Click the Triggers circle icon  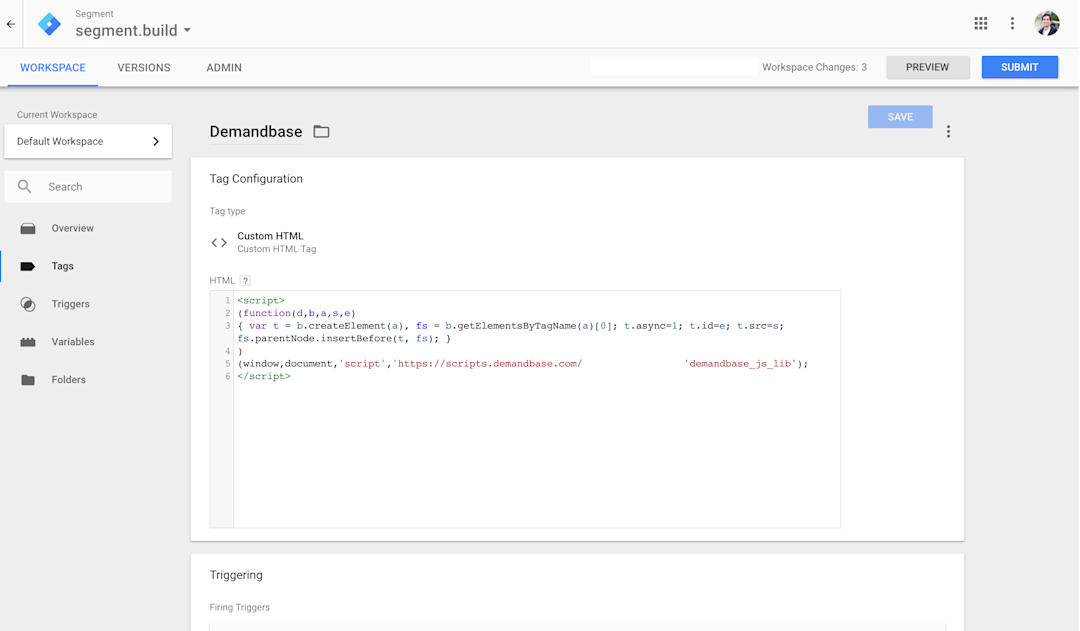point(28,304)
